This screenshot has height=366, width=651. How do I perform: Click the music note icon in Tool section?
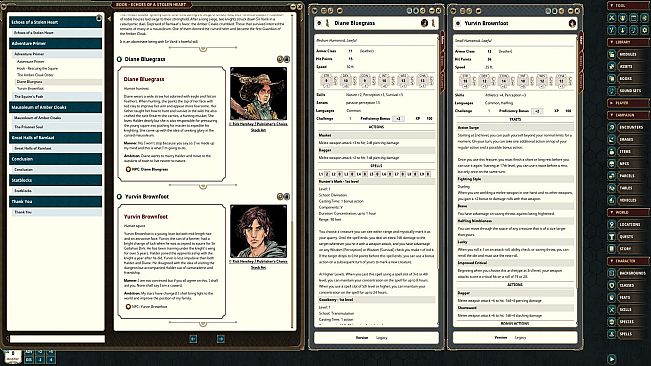pyautogui.click(x=634, y=30)
